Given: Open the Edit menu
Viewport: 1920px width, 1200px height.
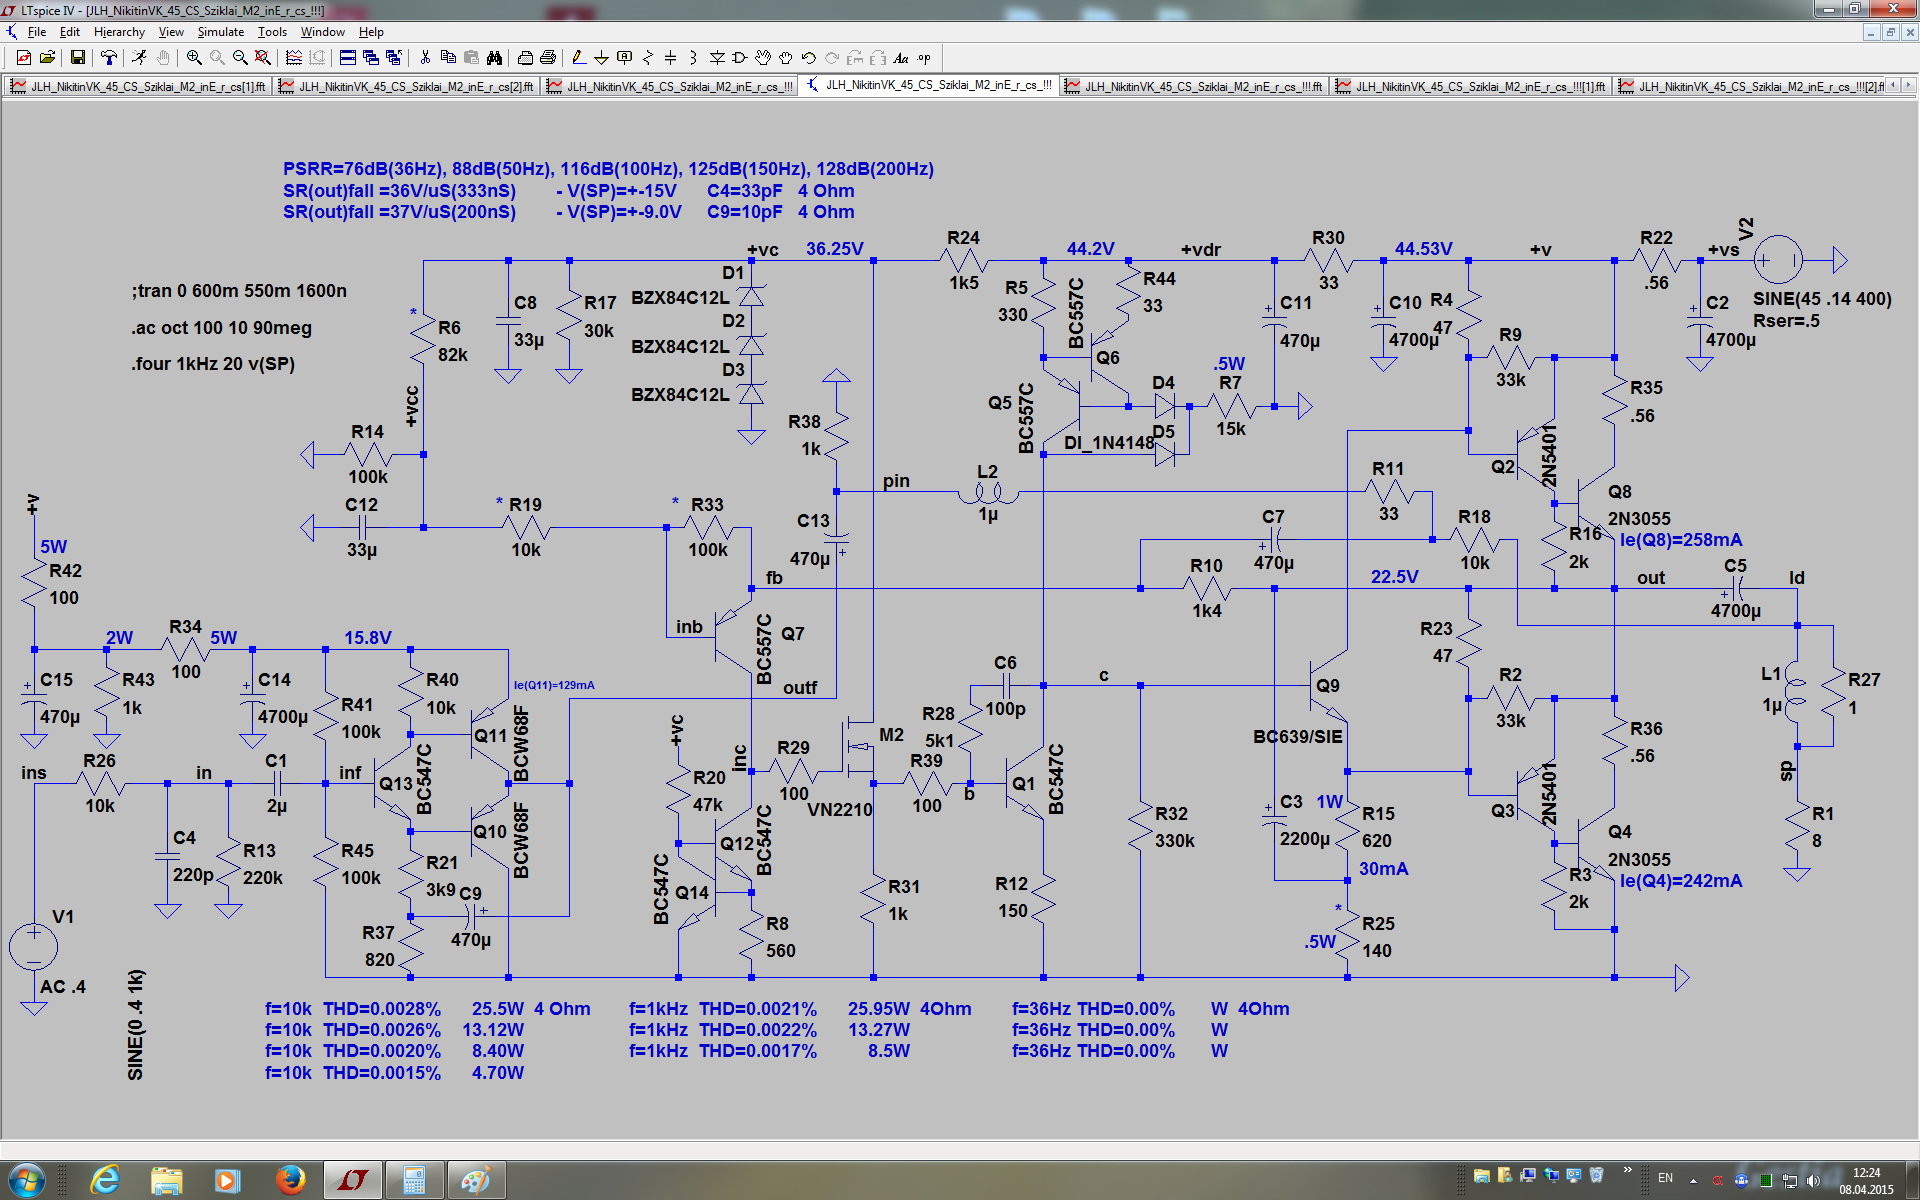Looking at the screenshot, I should (69, 32).
